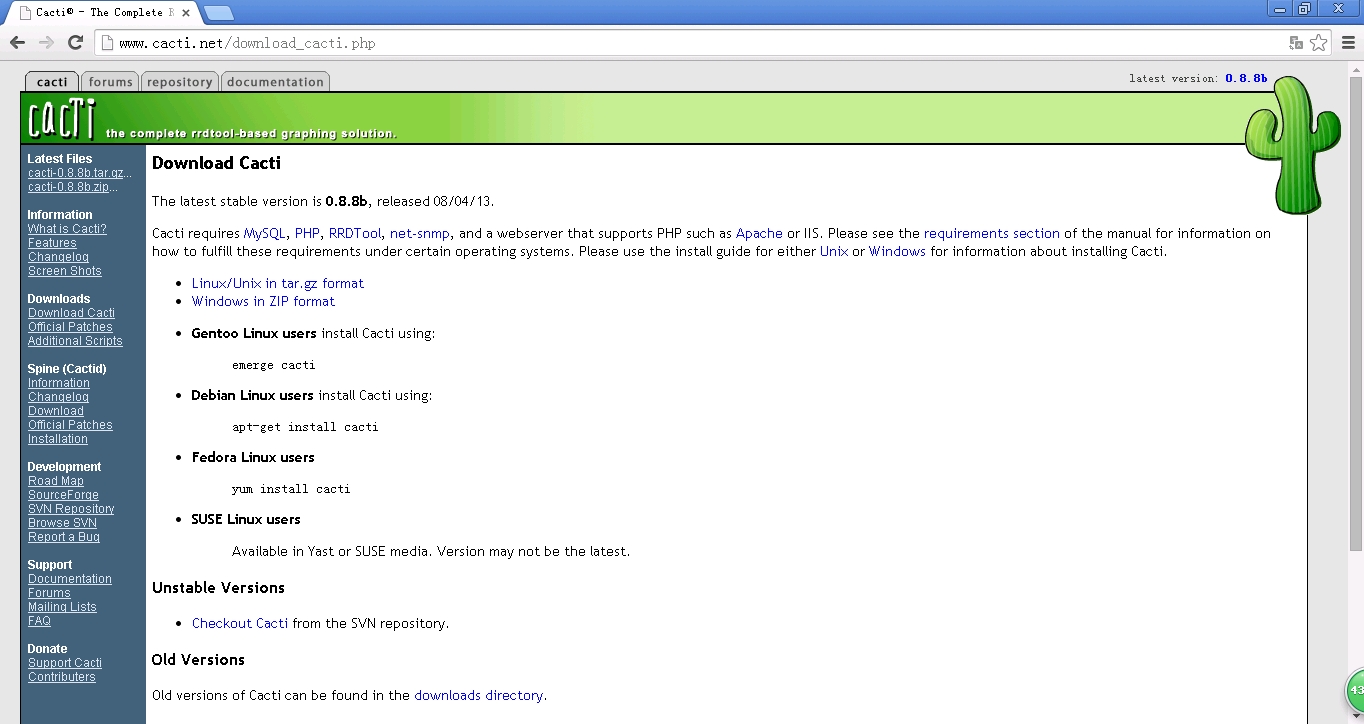Image resolution: width=1364 pixels, height=724 pixels.
Task: Open the Browse SVN link
Action: point(62,523)
